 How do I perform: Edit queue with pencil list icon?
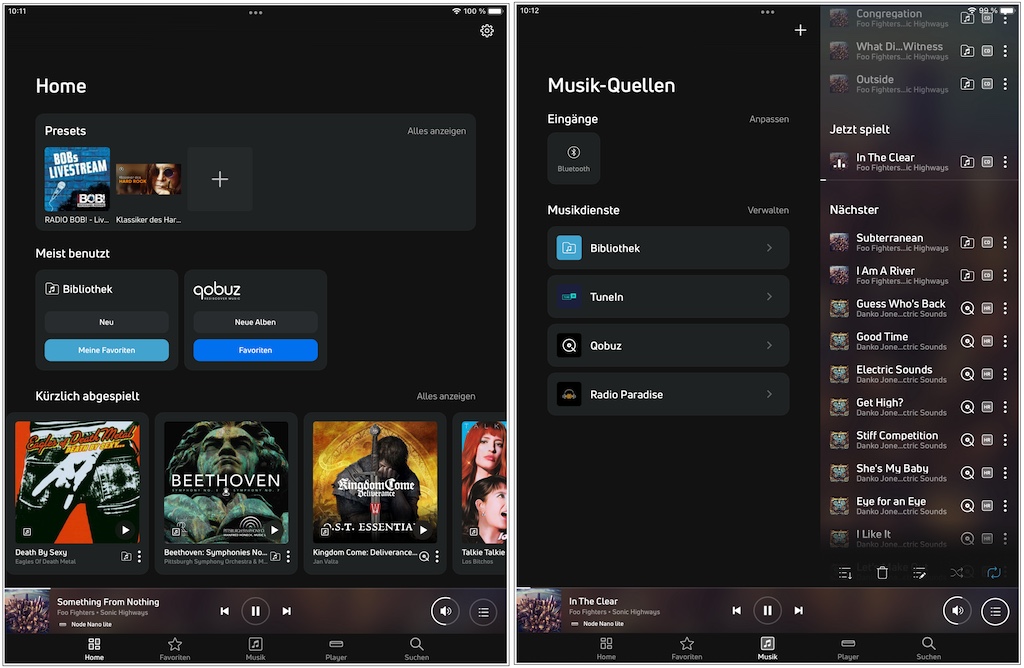tap(920, 573)
